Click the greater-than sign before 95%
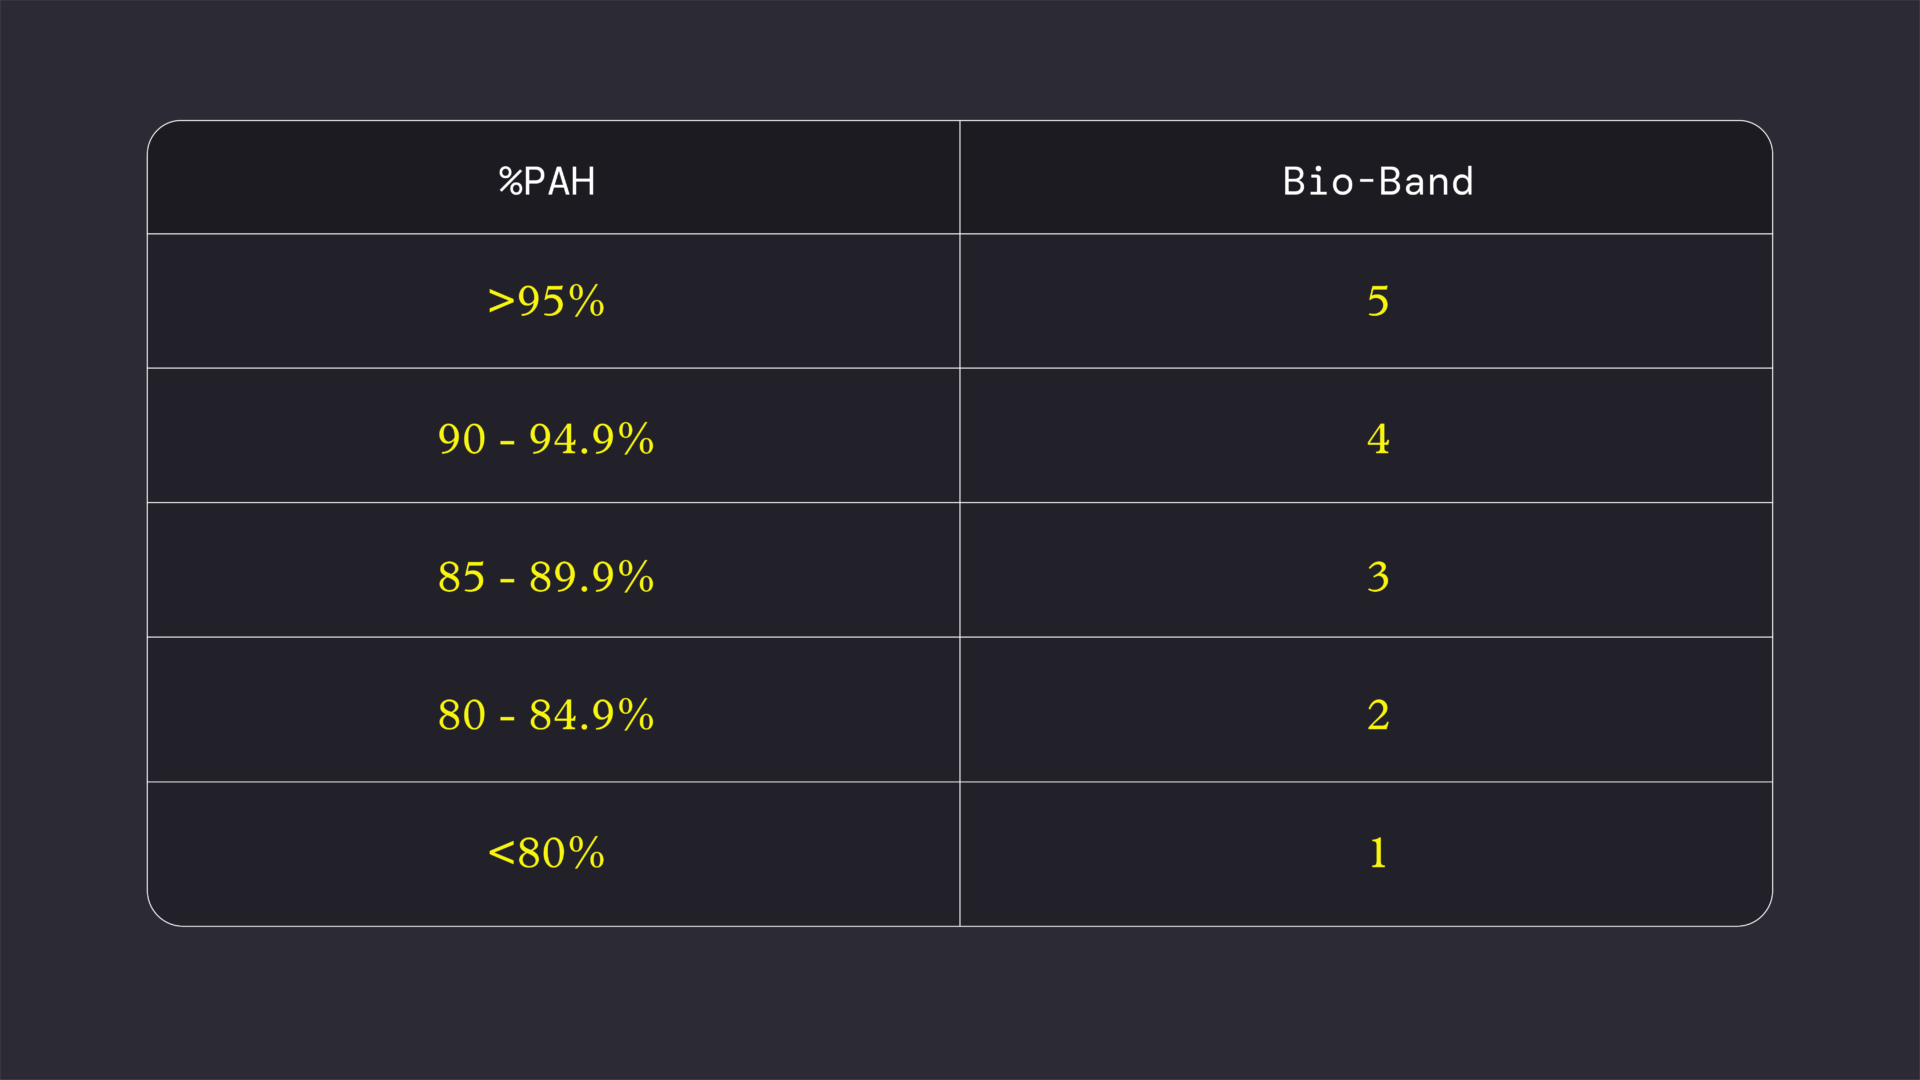This screenshot has height=1080, width=1920. (x=501, y=301)
